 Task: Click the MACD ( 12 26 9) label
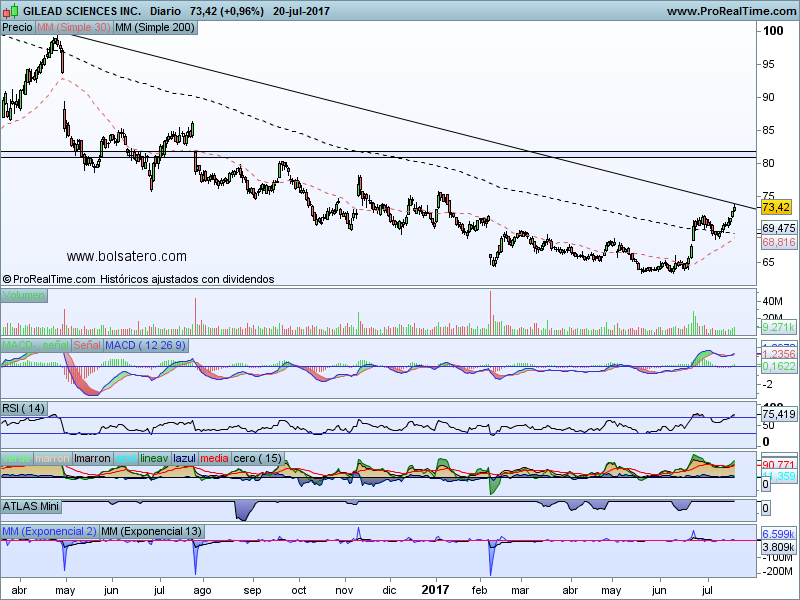(x=145, y=345)
